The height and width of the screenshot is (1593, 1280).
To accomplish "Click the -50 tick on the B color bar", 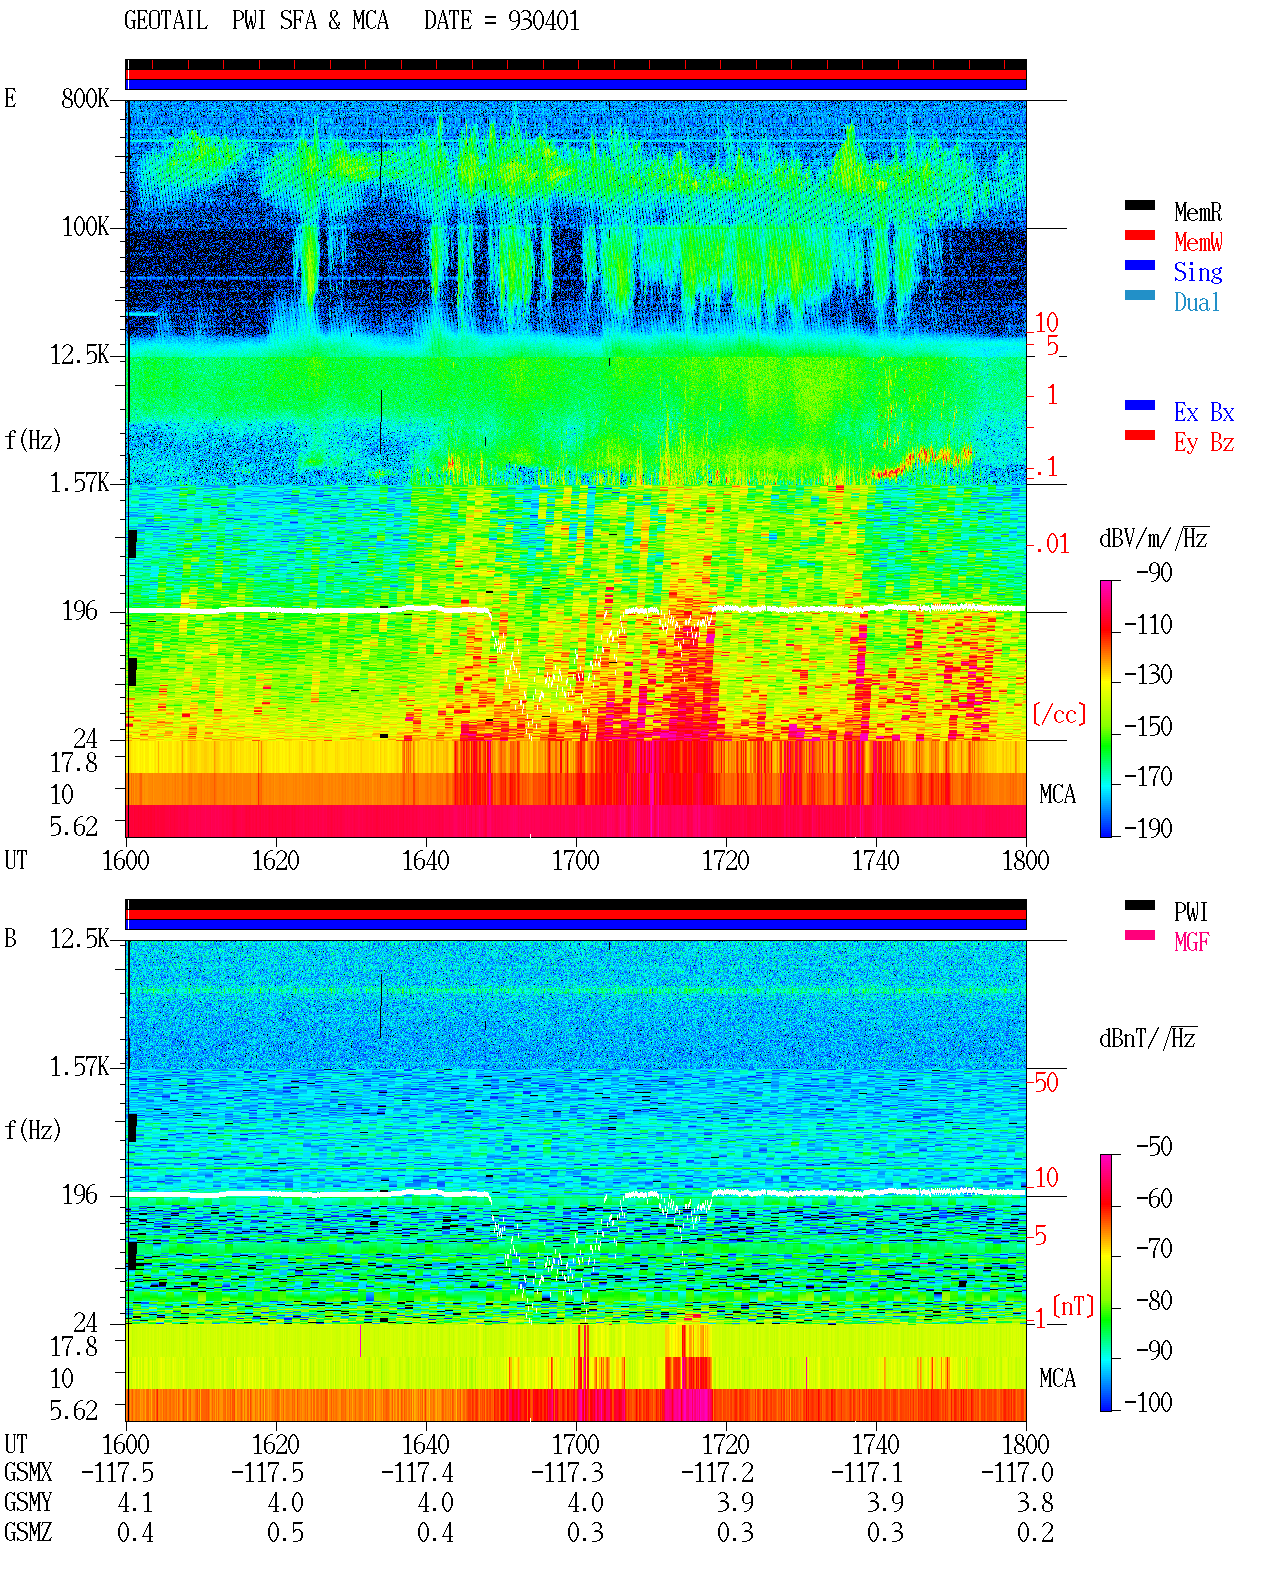I will (1154, 1147).
